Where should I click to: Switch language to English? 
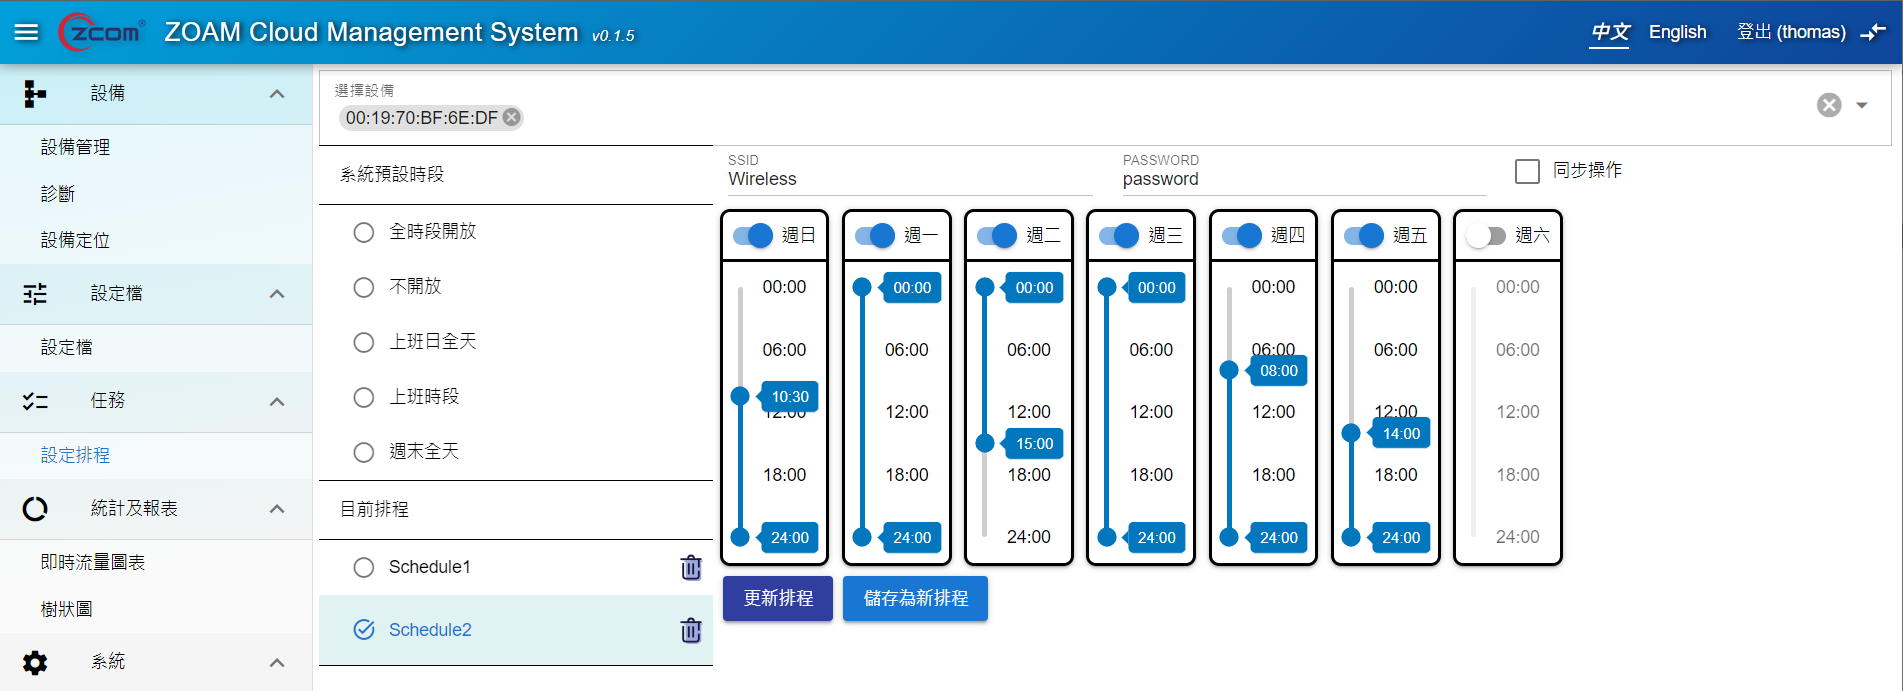tap(1677, 32)
